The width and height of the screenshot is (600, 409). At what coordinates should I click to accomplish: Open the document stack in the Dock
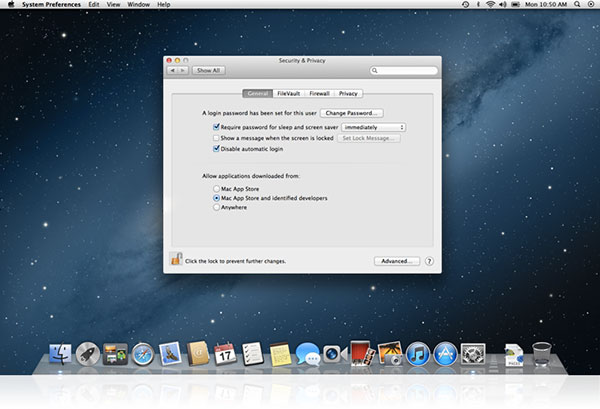coord(514,355)
